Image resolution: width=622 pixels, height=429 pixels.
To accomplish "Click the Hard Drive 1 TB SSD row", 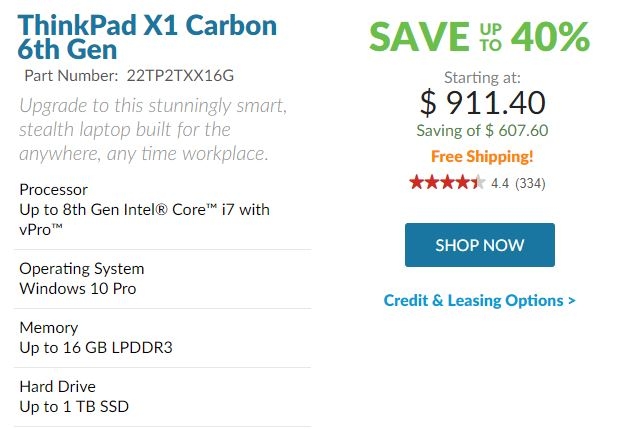I will (163, 397).
